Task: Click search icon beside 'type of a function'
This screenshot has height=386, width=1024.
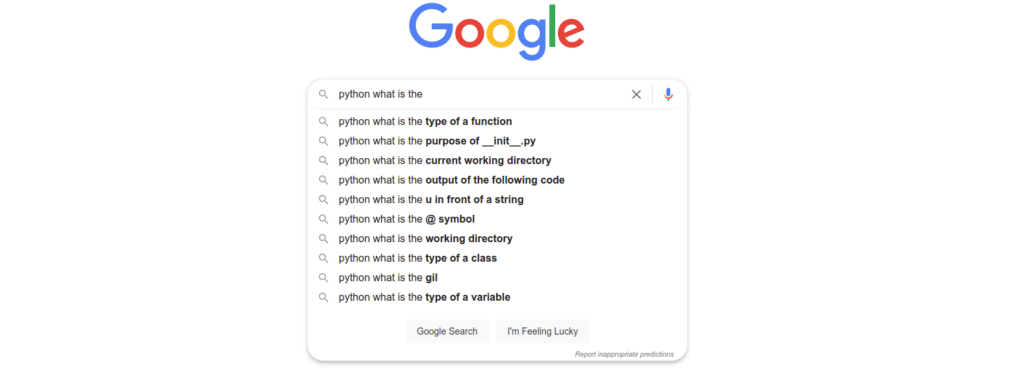Action: (323, 121)
